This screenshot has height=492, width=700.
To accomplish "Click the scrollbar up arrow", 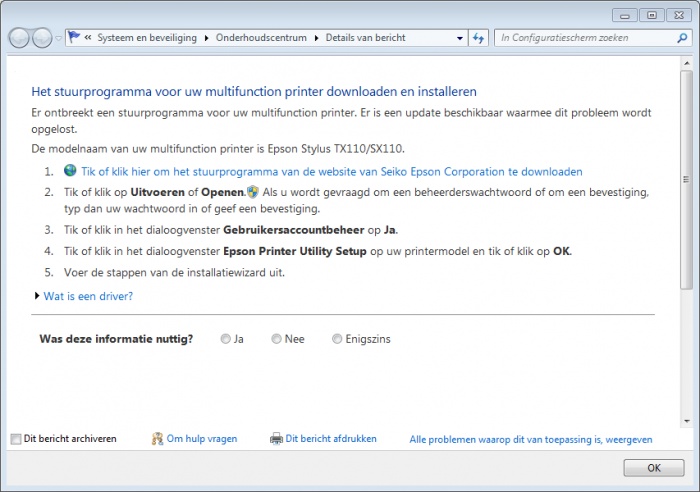I will tap(687, 63).
